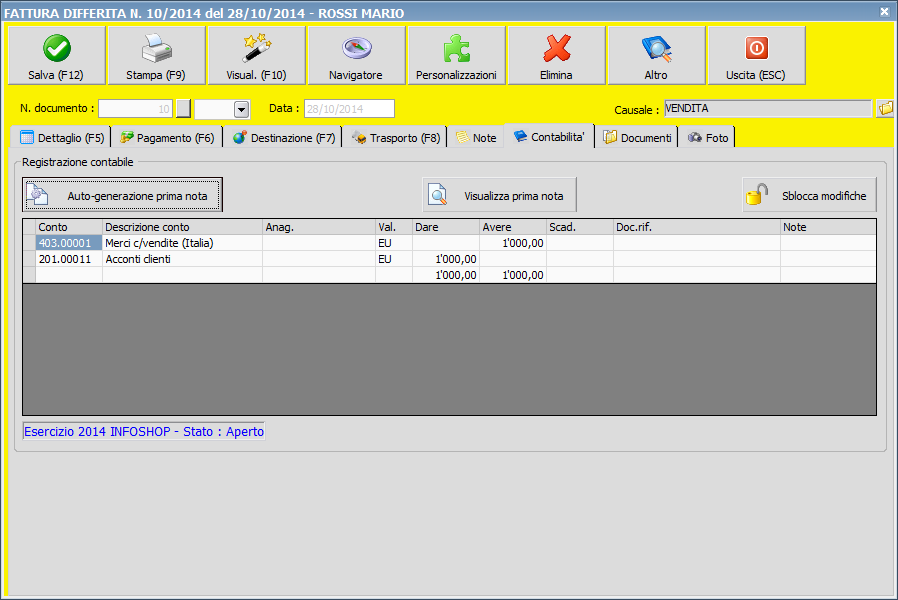The width and height of the screenshot is (898, 600).
Task: Click Visualizza prima nota button
Action: point(500,196)
